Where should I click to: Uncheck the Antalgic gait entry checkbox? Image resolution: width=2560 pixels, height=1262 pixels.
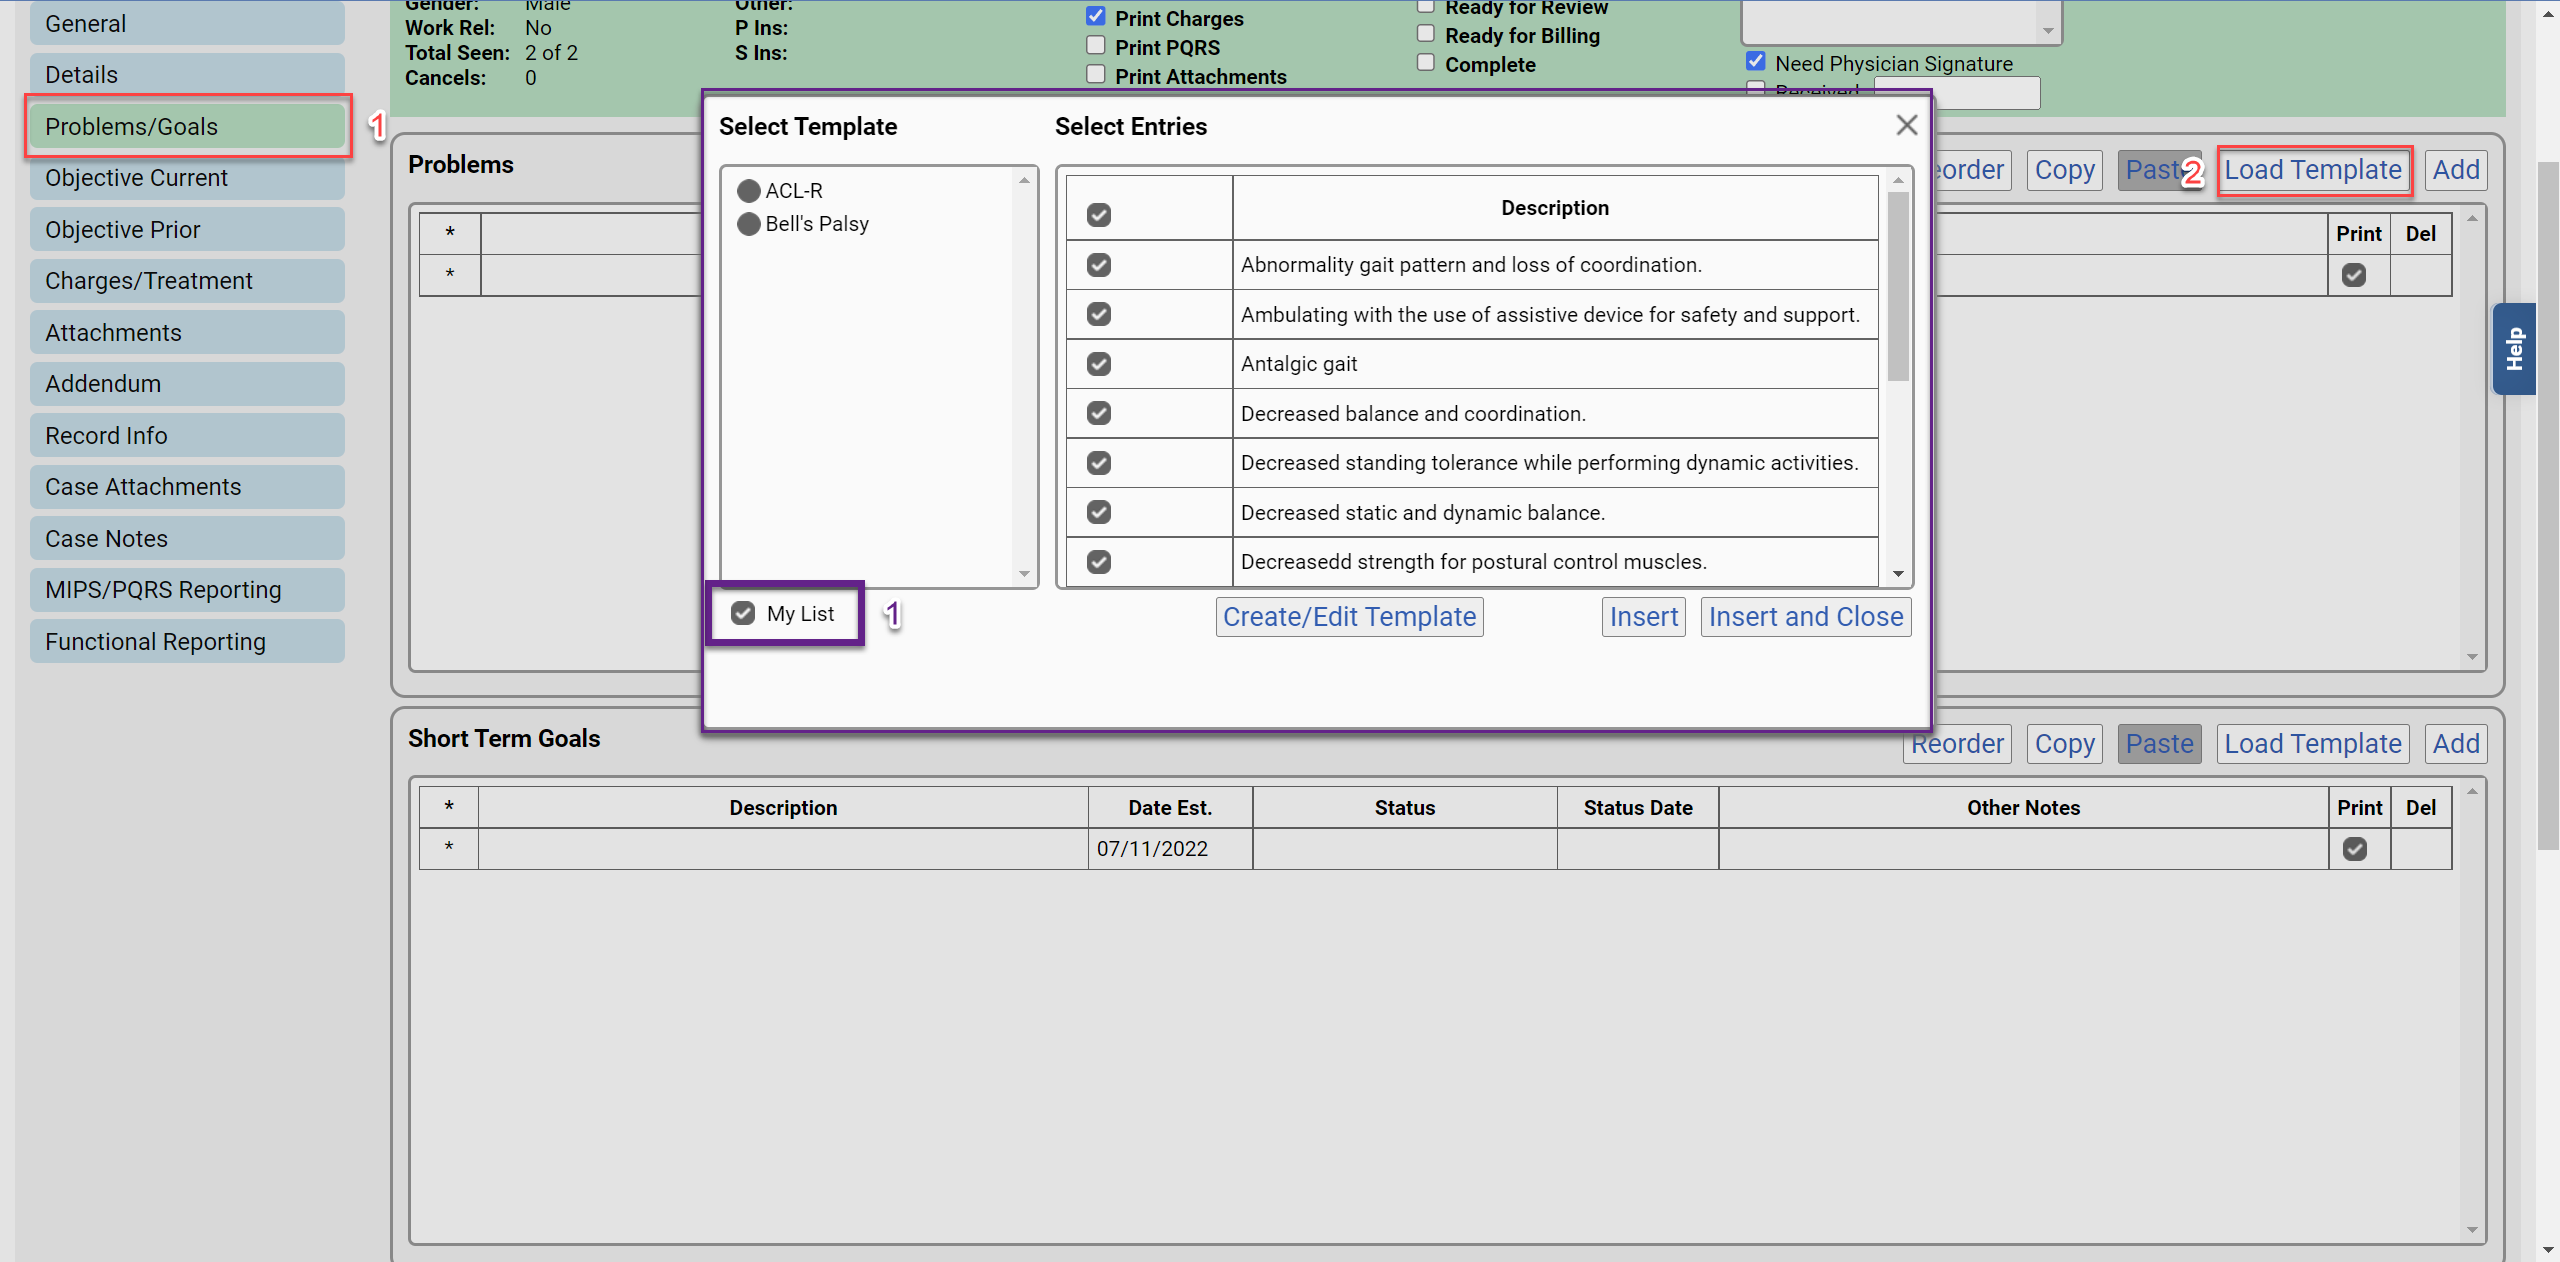(x=1098, y=364)
